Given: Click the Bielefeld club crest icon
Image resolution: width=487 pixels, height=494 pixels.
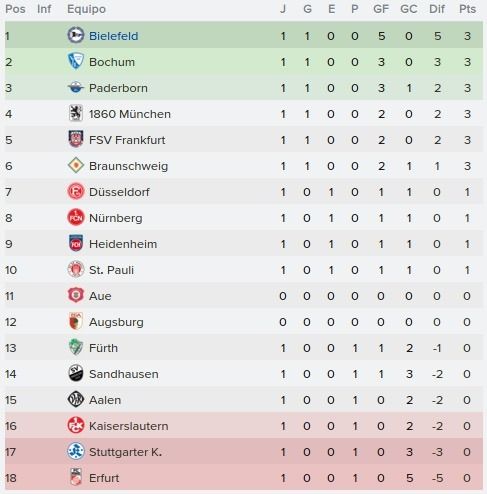Looking at the screenshot, I should (76, 35).
